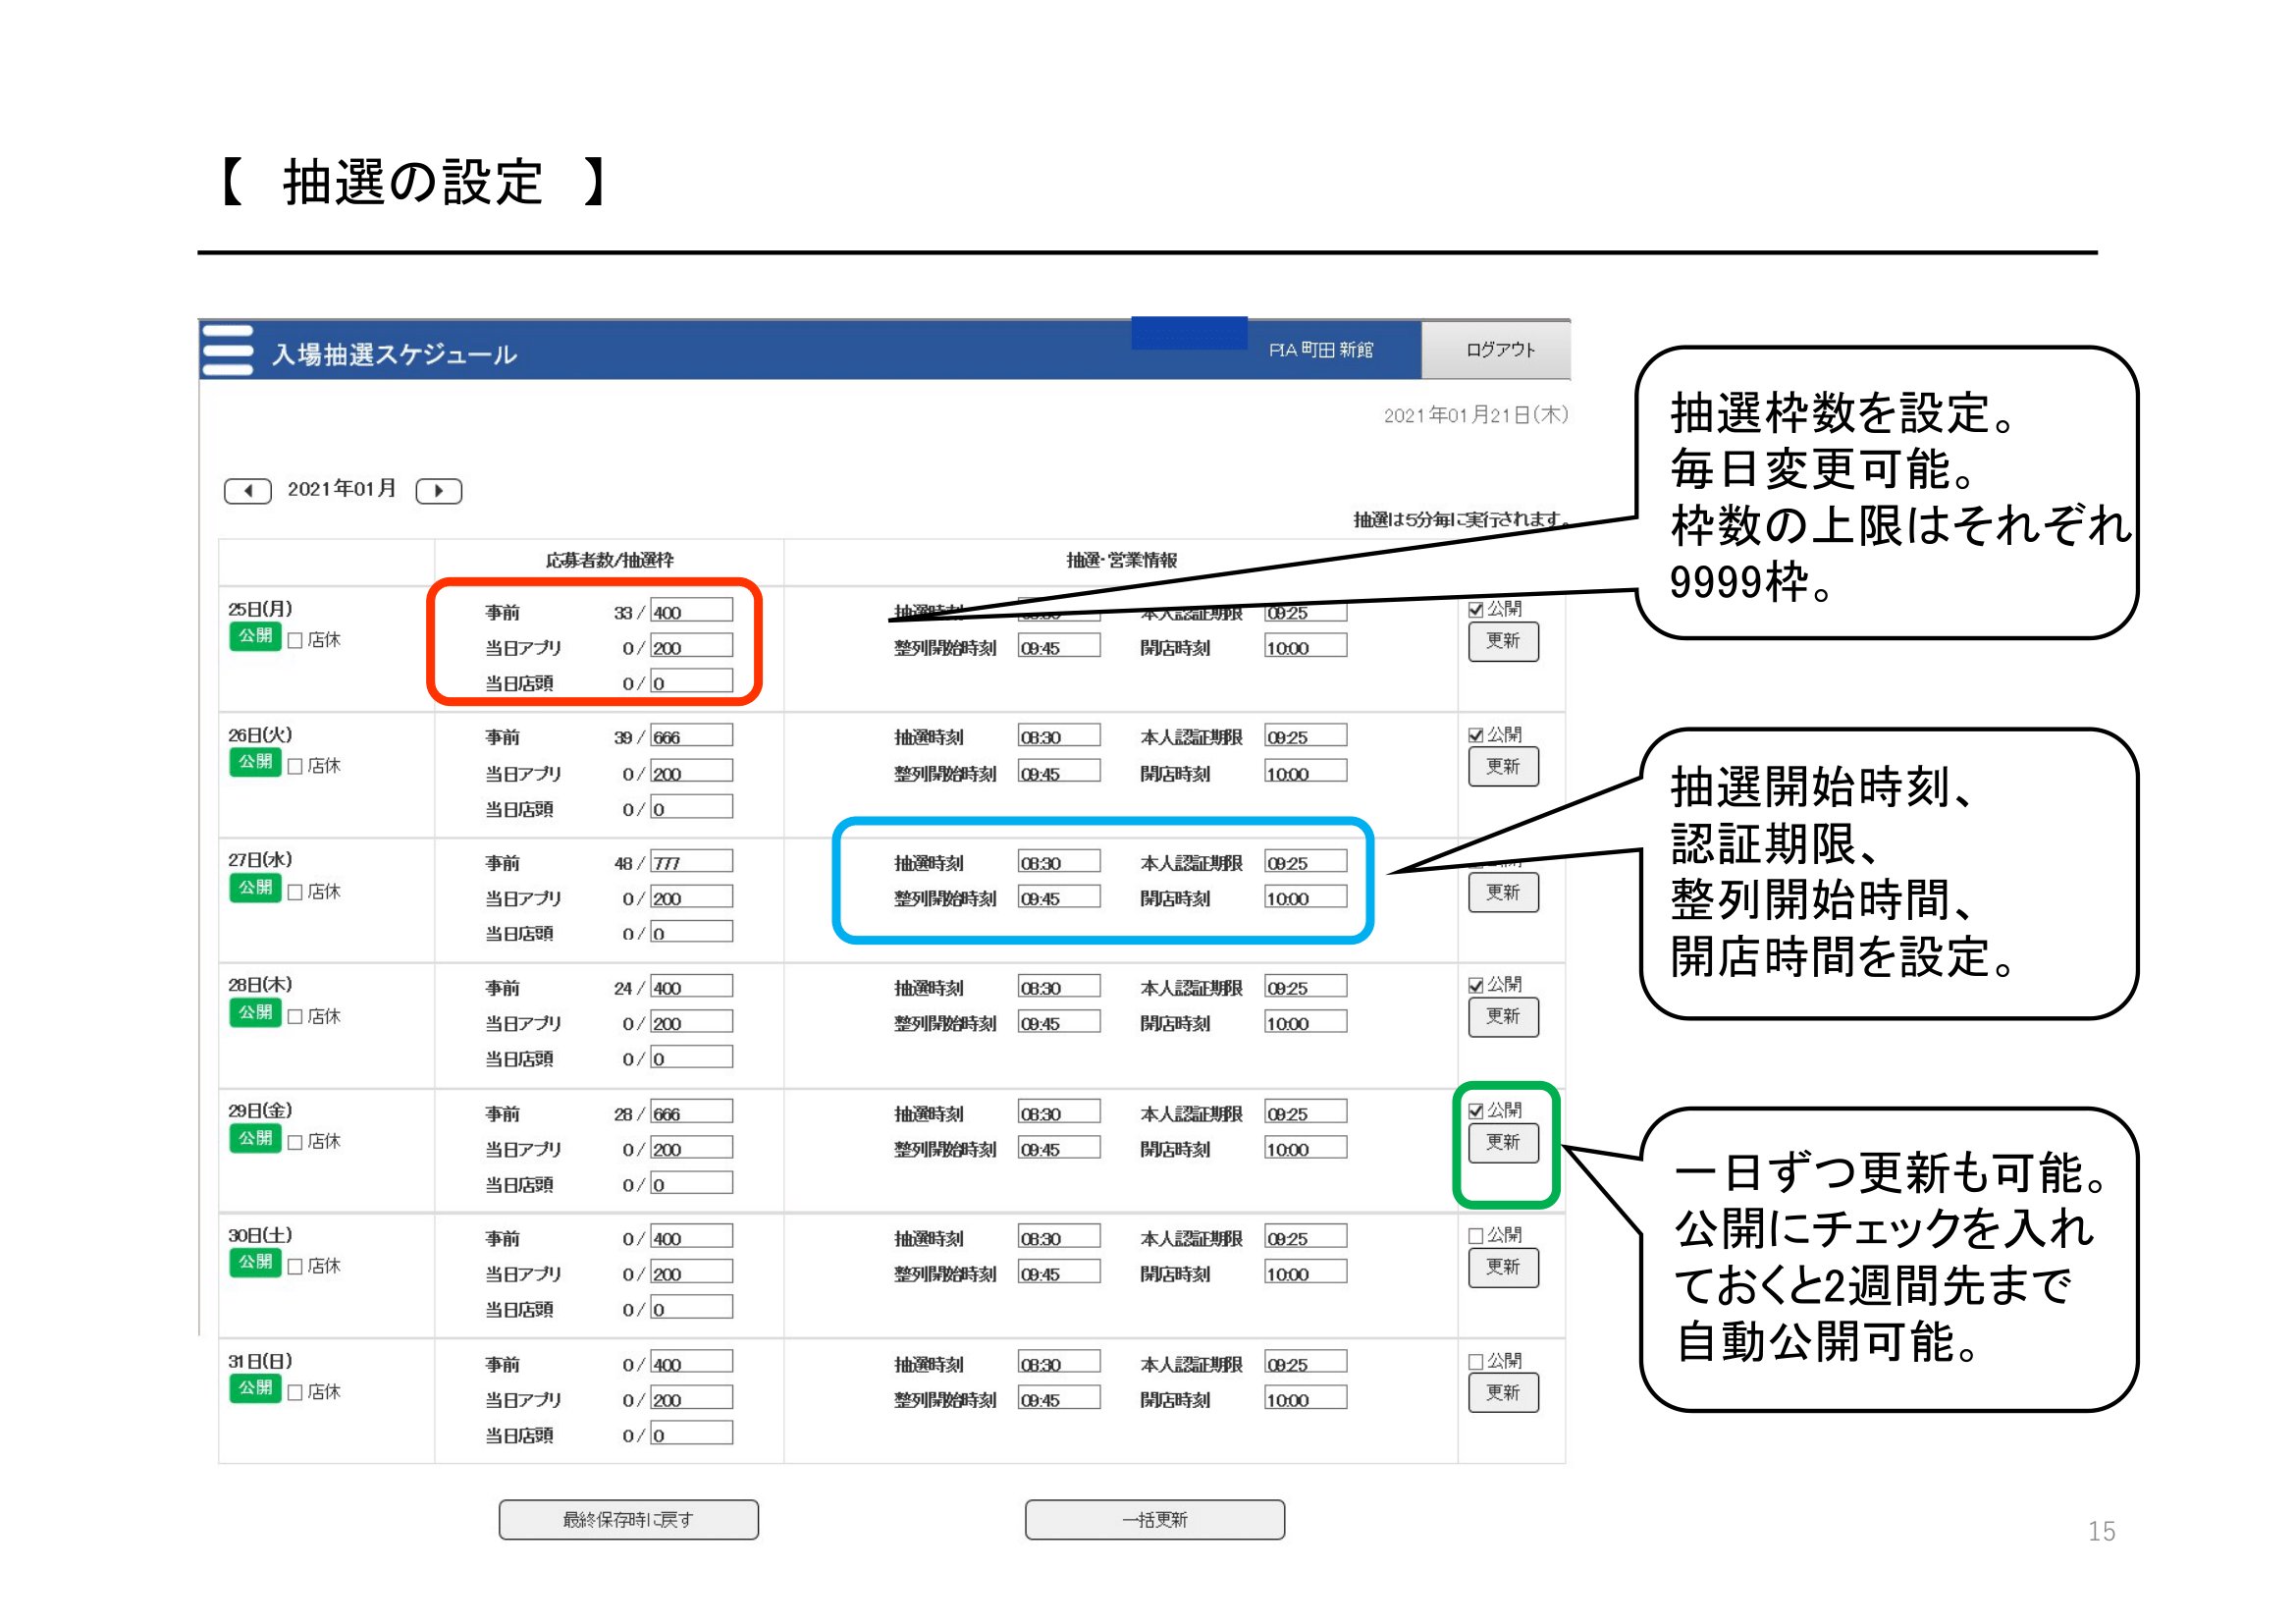The height and width of the screenshot is (1624, 2296).
Task: Click 応募者数/抽選枠 column header
Action: tap(609, 560)
